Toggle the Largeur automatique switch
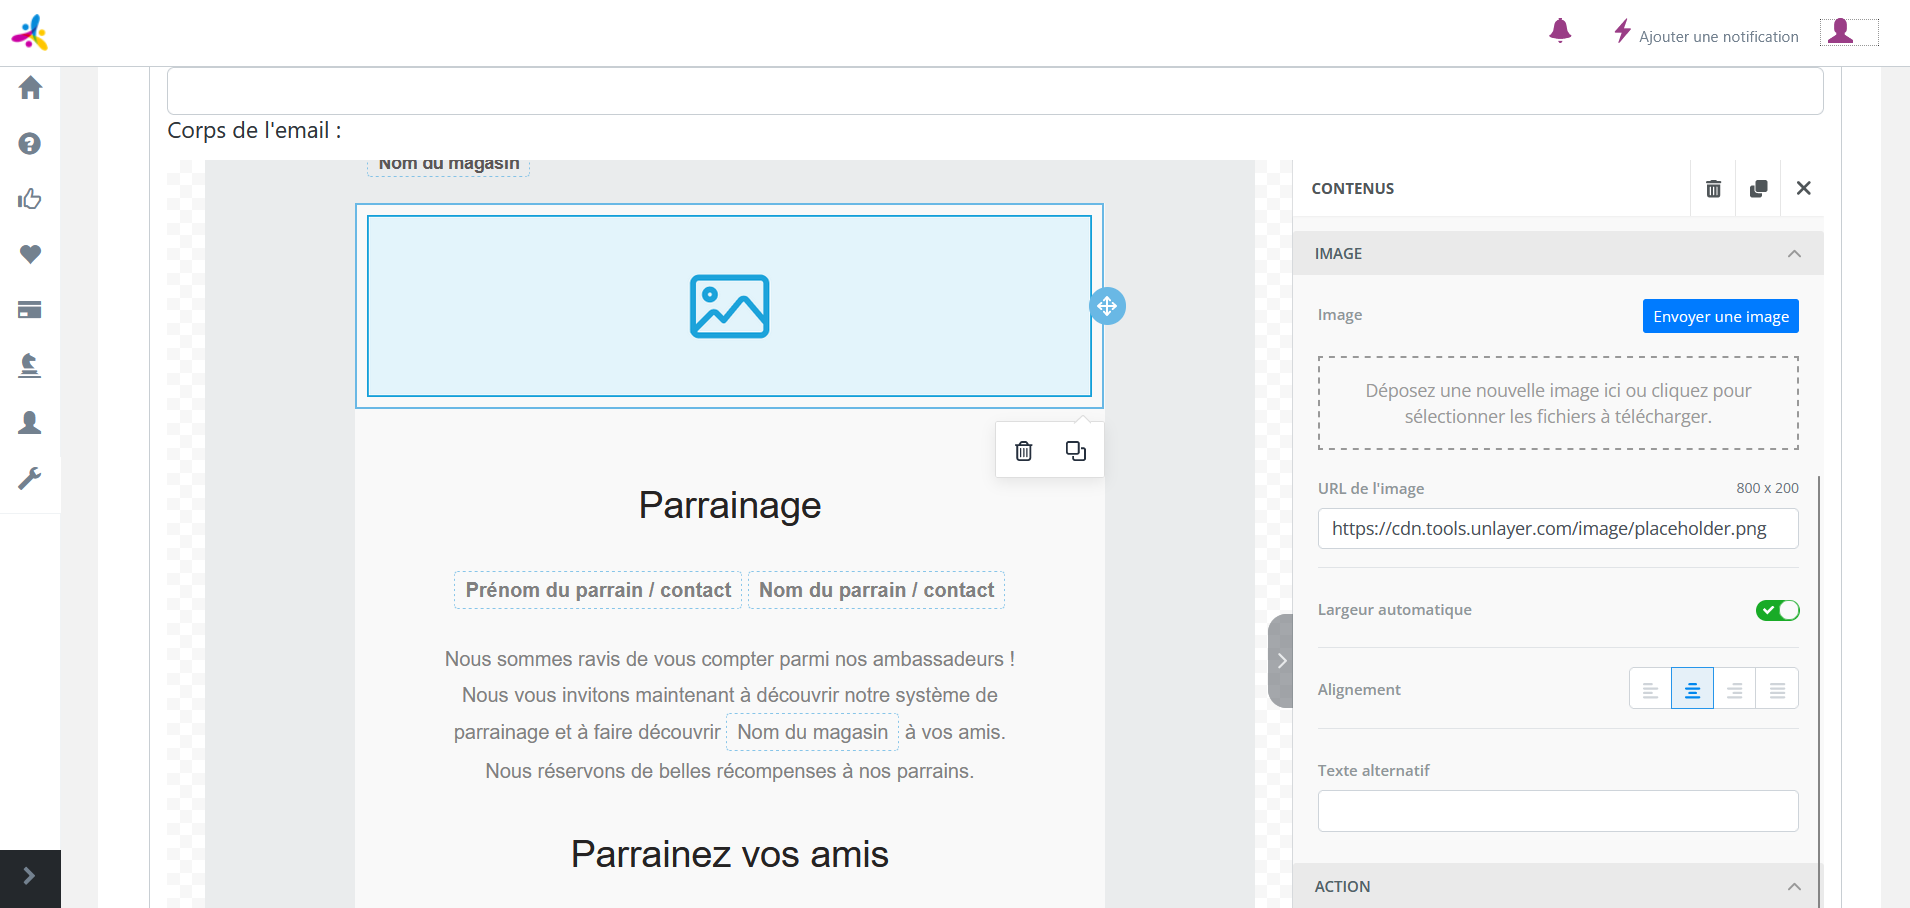The height and width of the screenshot is (908, 1910). (x=1777, y=610)
